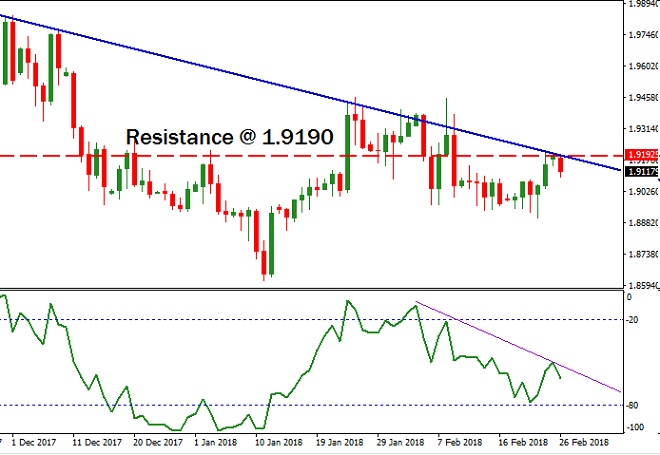Click the 1.8882 price axis label
The width and height of the screenshot is (660, 455).
click(x=644, y=223)
